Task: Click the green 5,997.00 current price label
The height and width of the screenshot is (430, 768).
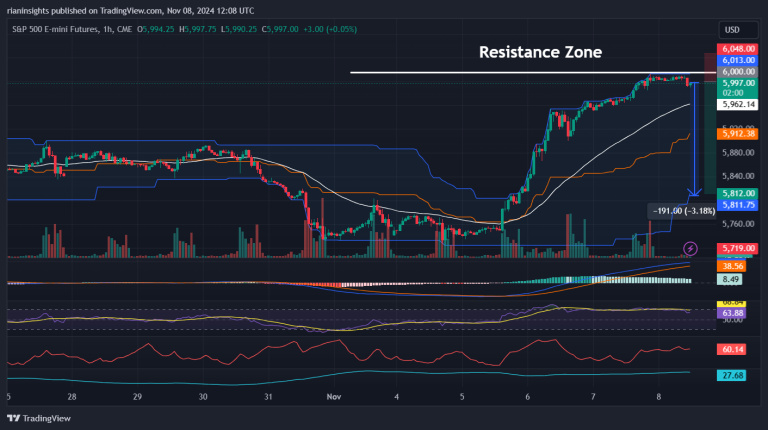Action: [x=736, y=83]
